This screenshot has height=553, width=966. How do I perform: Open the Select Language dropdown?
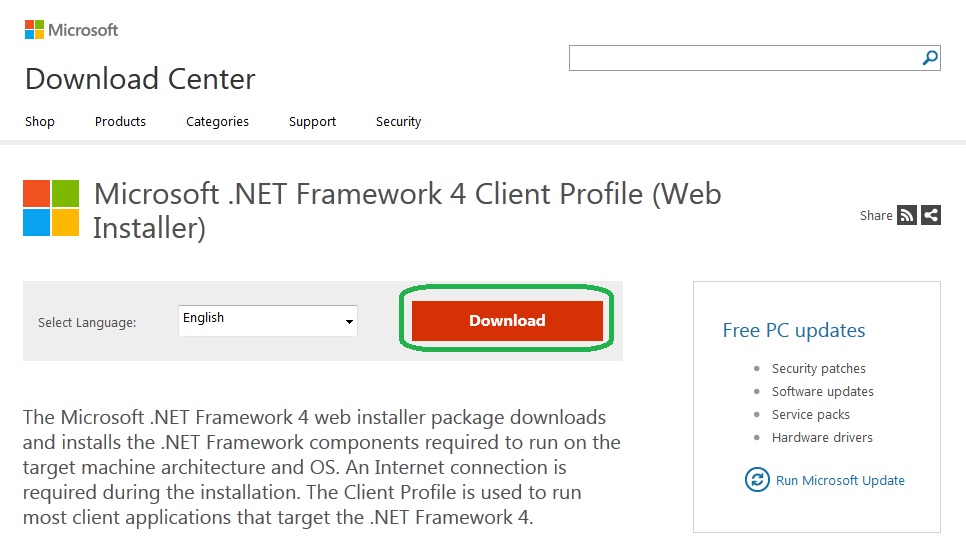[x=267, y=320]
